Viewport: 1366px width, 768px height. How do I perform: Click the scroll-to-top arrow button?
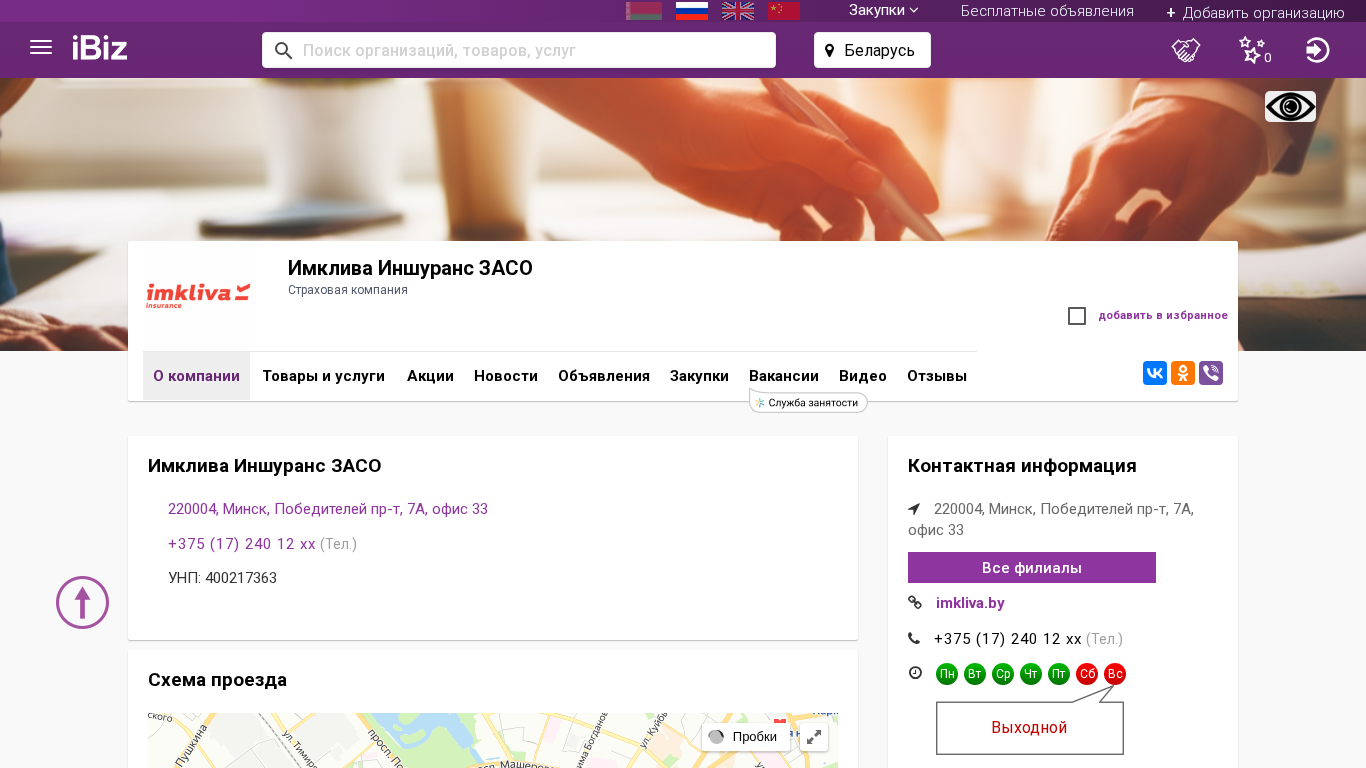[82, 603]
